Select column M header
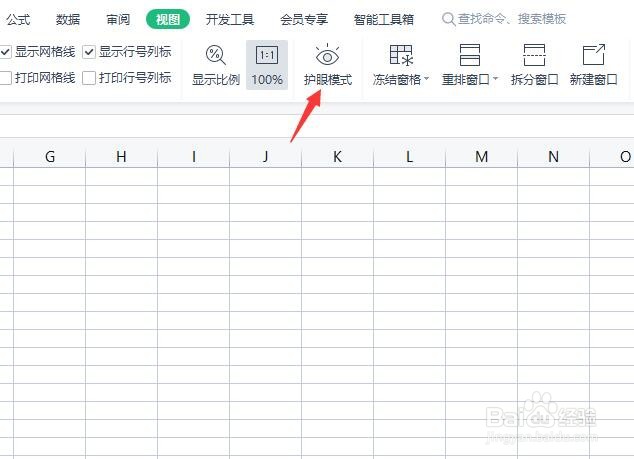The image size is (634, 459). point(481,156)
